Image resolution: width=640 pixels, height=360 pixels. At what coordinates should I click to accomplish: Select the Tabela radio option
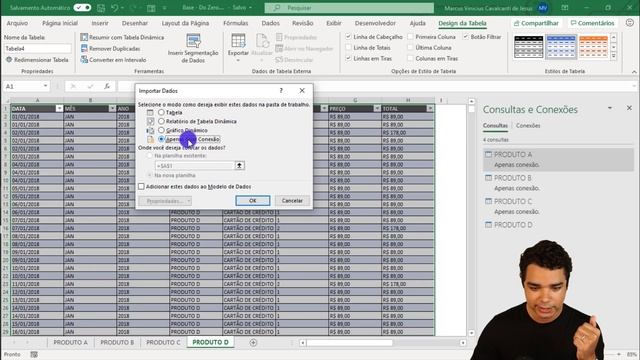click(x=161, y=112)
